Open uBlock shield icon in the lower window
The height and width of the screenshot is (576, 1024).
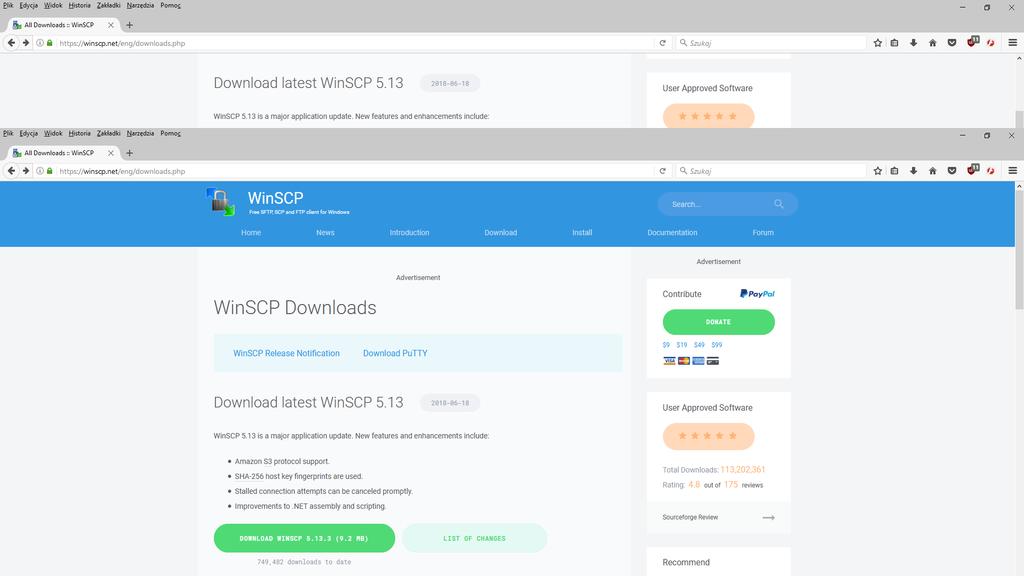coord(972,170)
